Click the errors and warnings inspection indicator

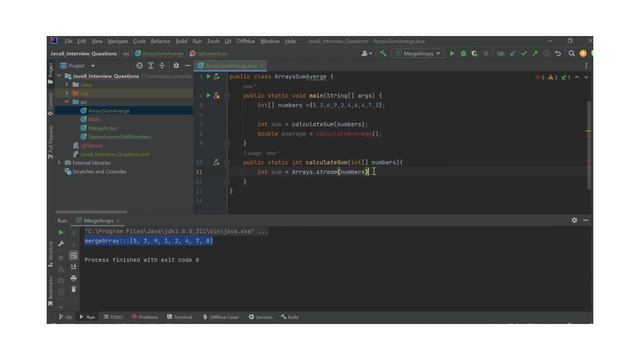pyautogui.click(x=553, y=77)
